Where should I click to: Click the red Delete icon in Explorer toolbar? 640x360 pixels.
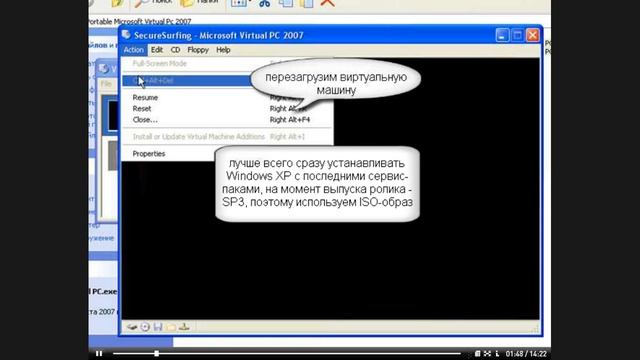click(x=327, y=3)
